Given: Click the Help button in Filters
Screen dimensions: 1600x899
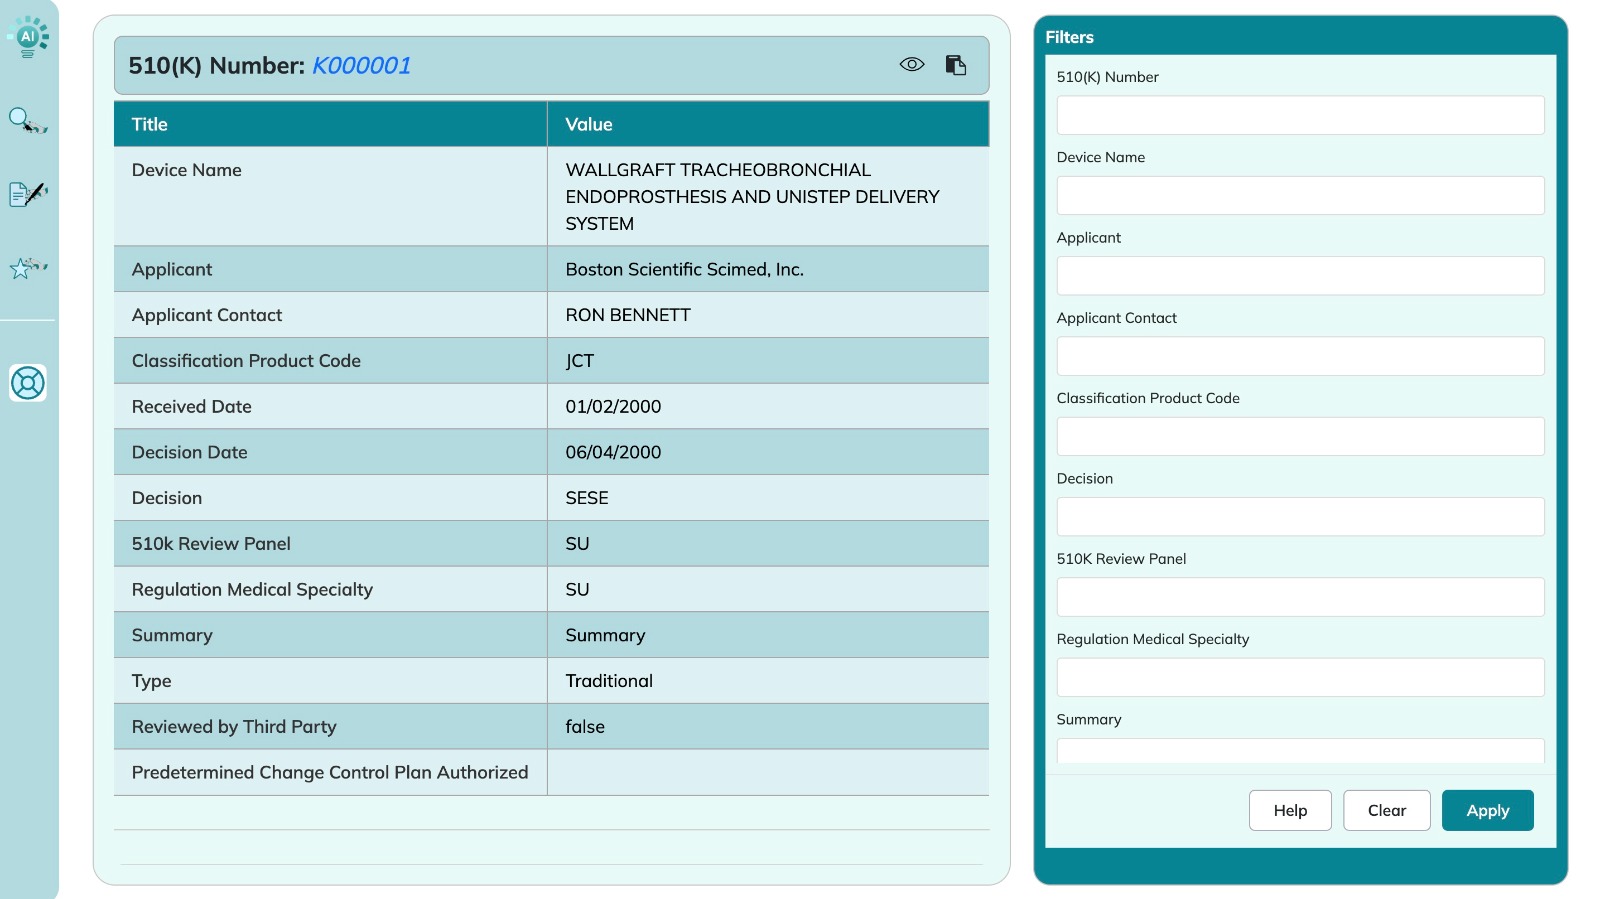Looking at the screenshot, I should [x=1289, y=810].
